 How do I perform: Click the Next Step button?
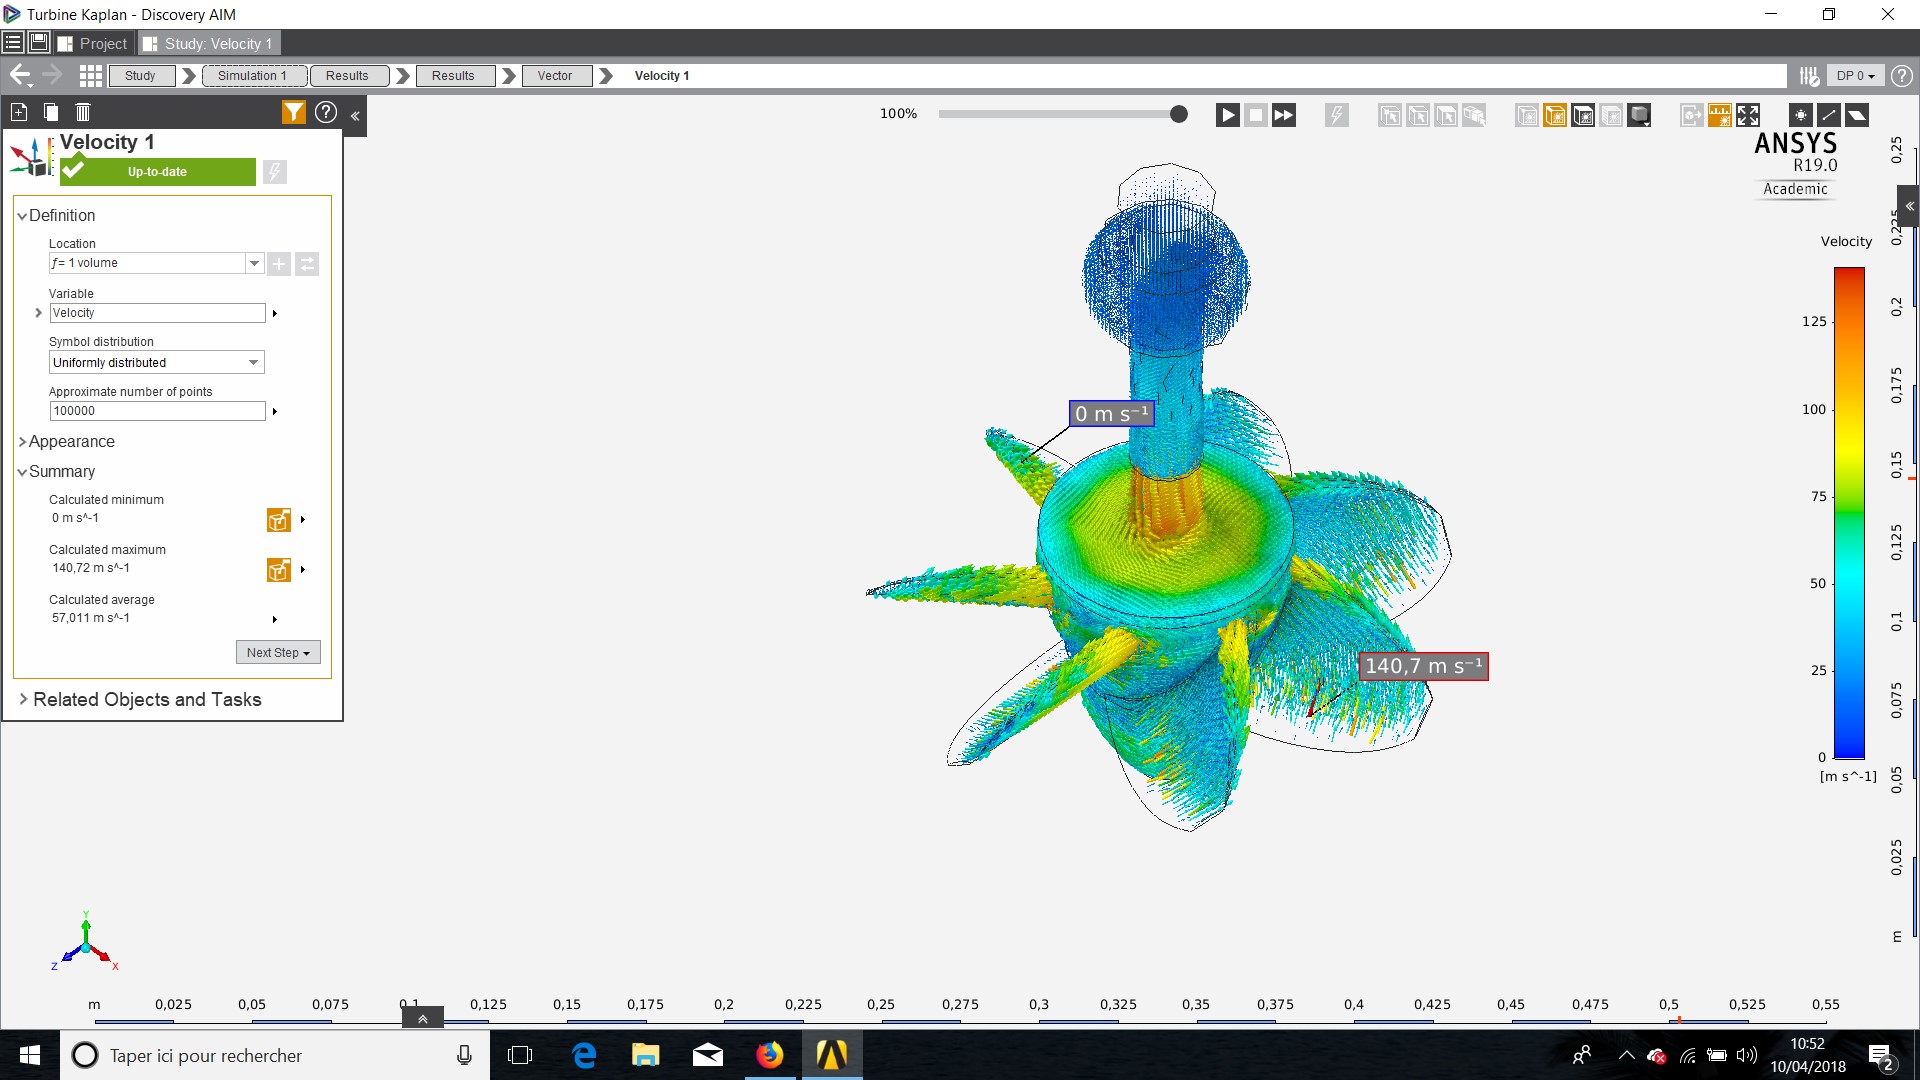[278, 653]
